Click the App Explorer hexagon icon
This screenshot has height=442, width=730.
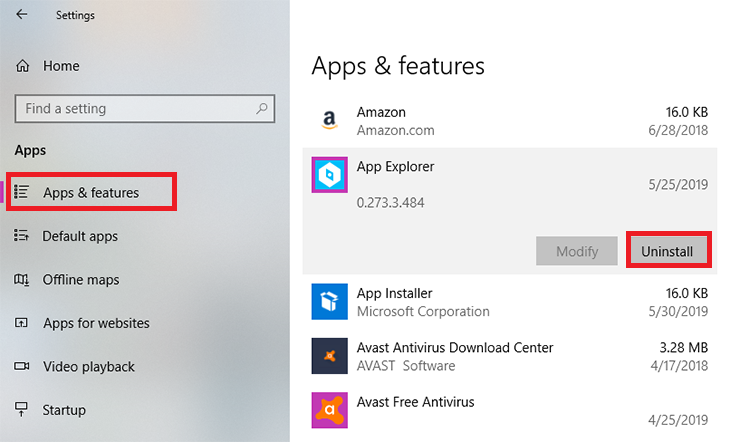pyautogui.click(x=329, y=174)
